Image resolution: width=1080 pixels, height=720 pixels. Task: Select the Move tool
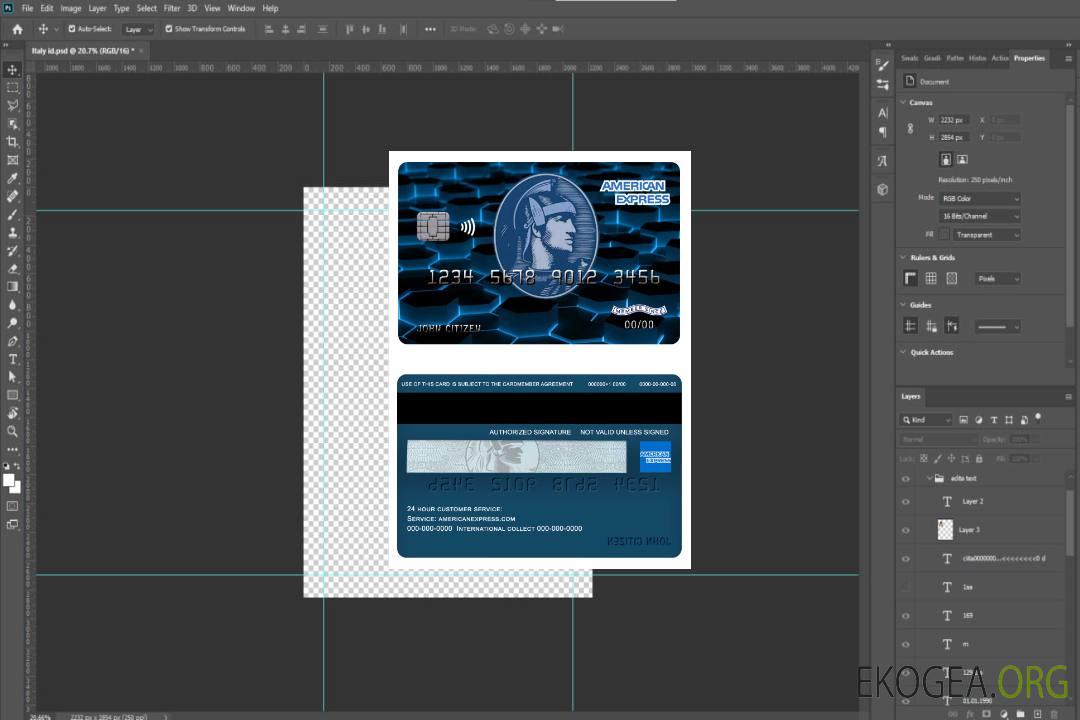click(x=12, y=70)
